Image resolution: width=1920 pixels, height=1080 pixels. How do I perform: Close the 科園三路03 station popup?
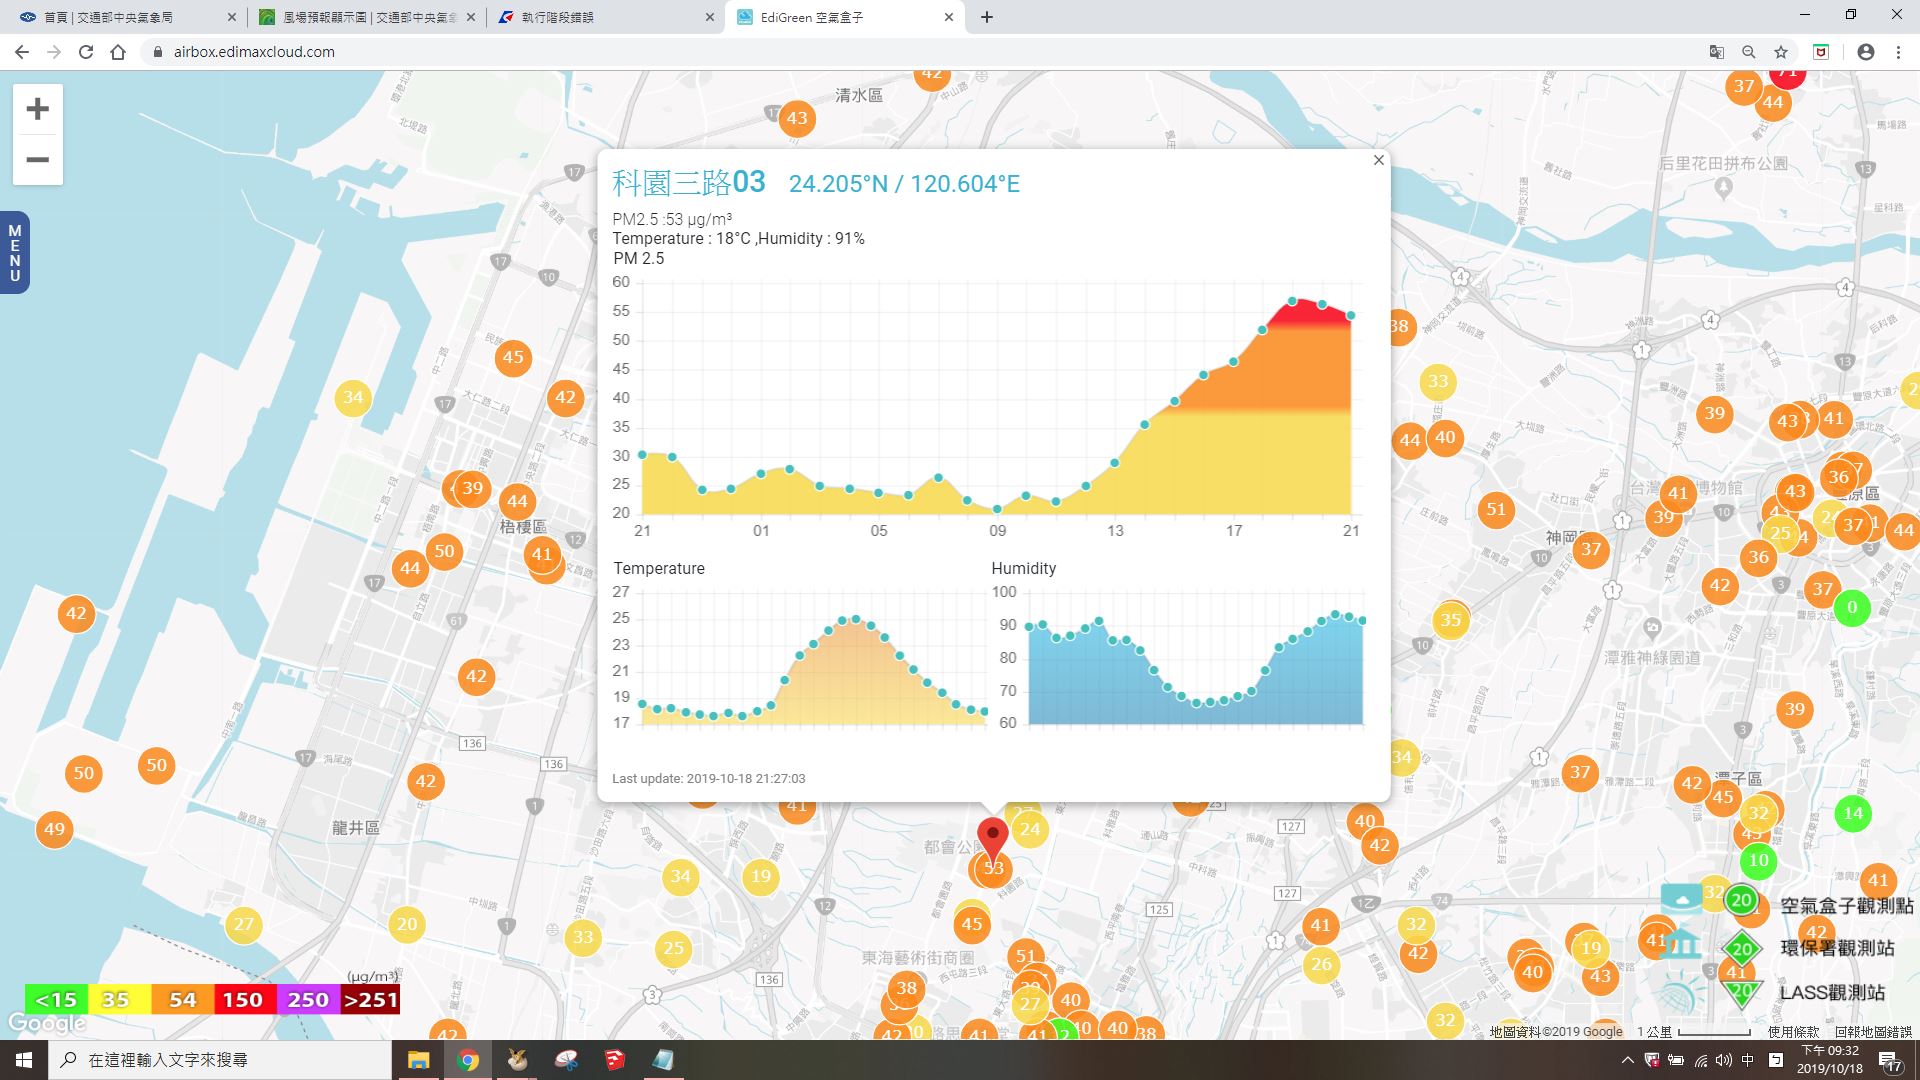tap(1379, 160)
